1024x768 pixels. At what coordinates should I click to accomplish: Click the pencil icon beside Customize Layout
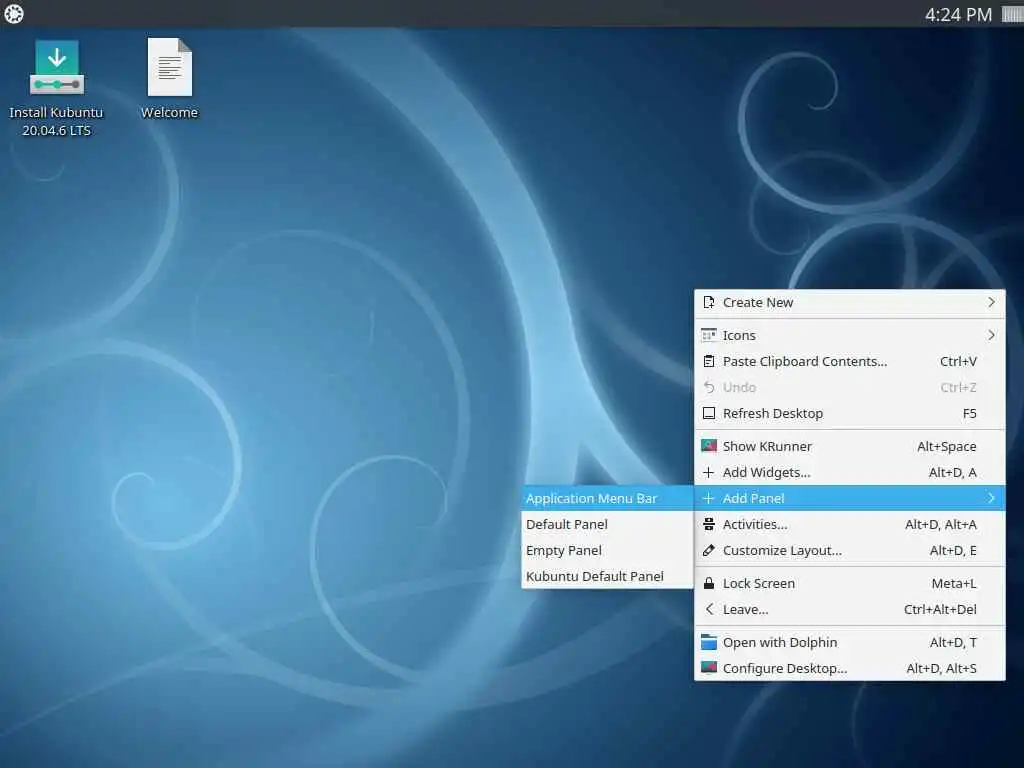(709, 551)
